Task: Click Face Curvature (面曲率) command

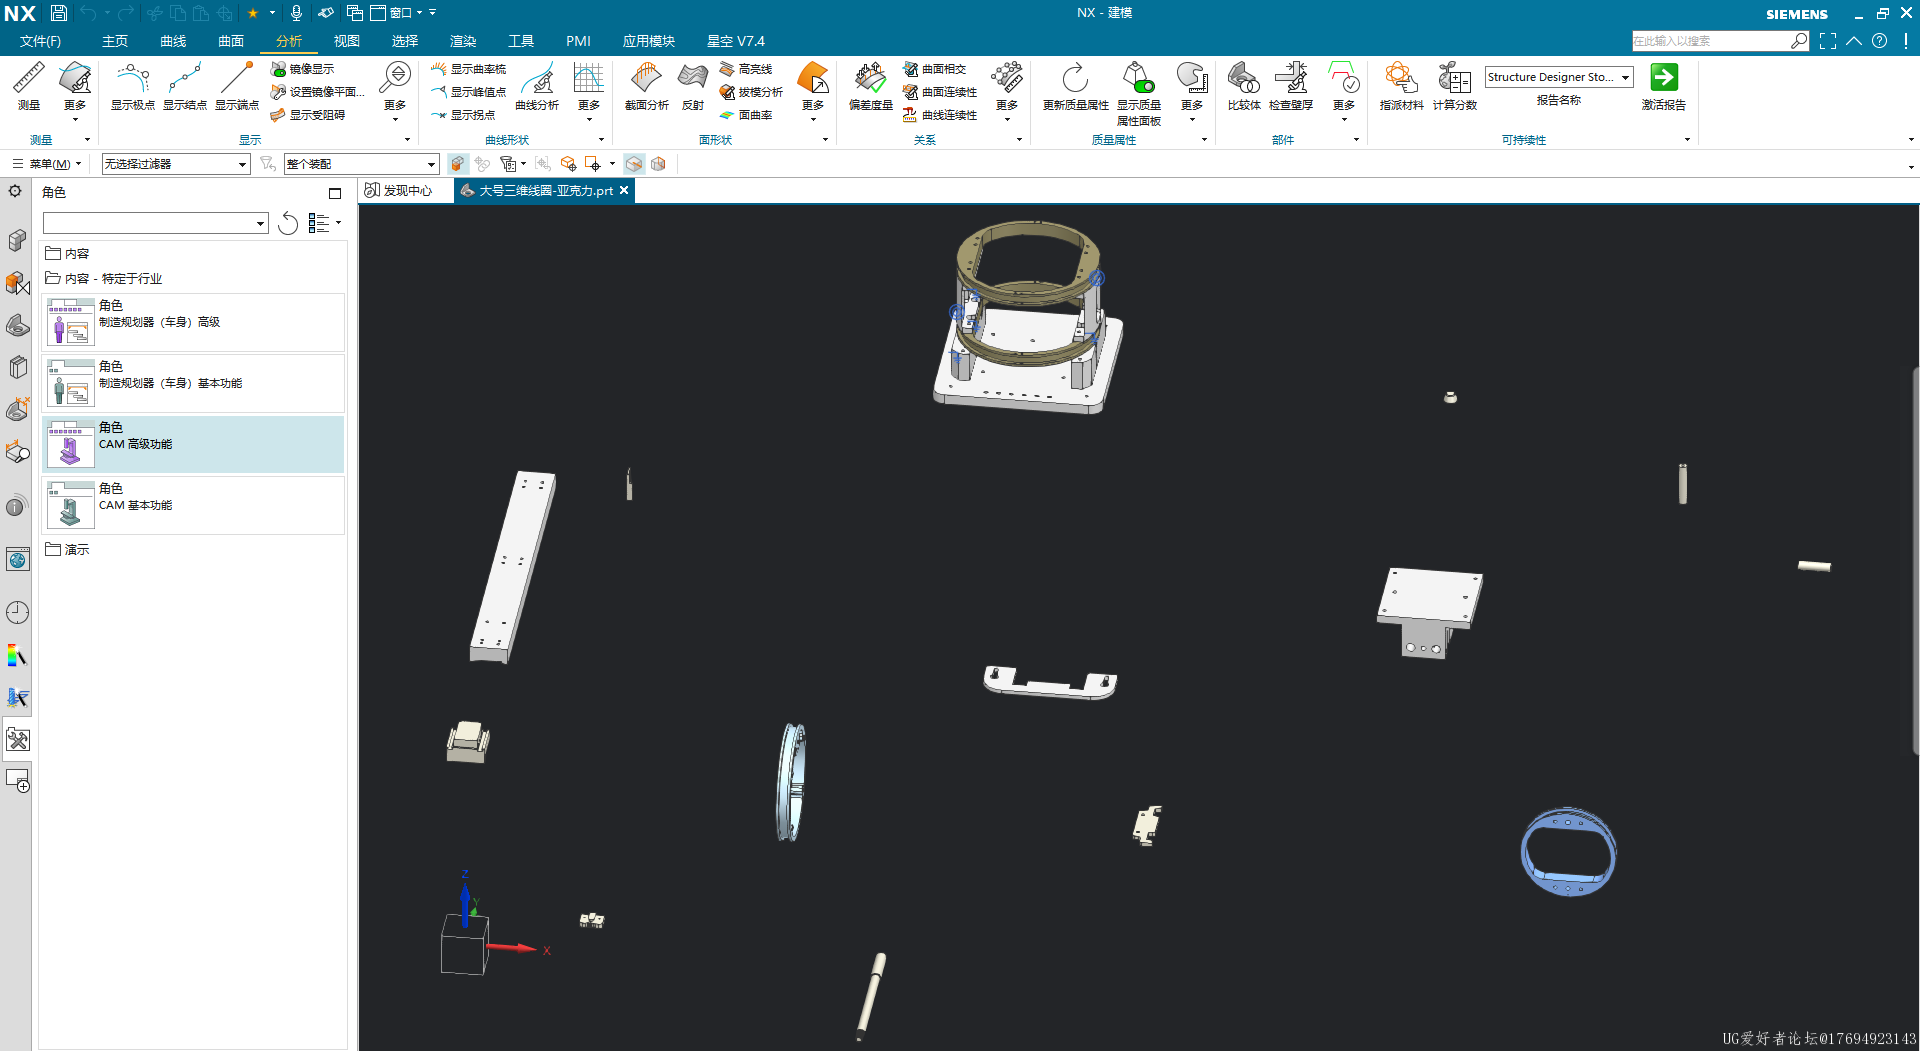Action: 746,115
